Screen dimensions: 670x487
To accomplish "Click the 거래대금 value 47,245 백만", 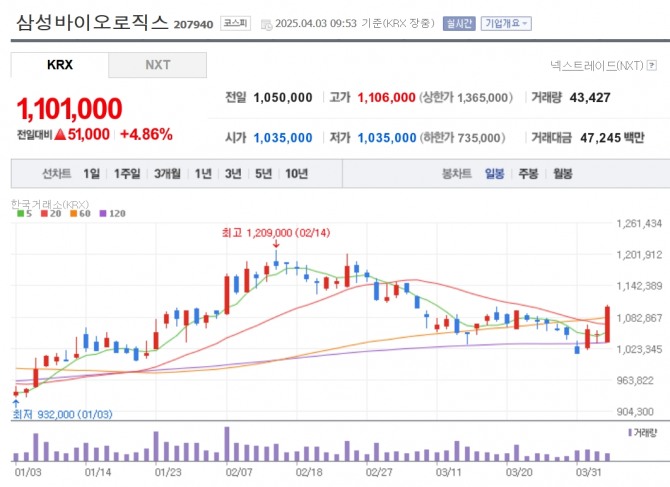I will (612, 138).
